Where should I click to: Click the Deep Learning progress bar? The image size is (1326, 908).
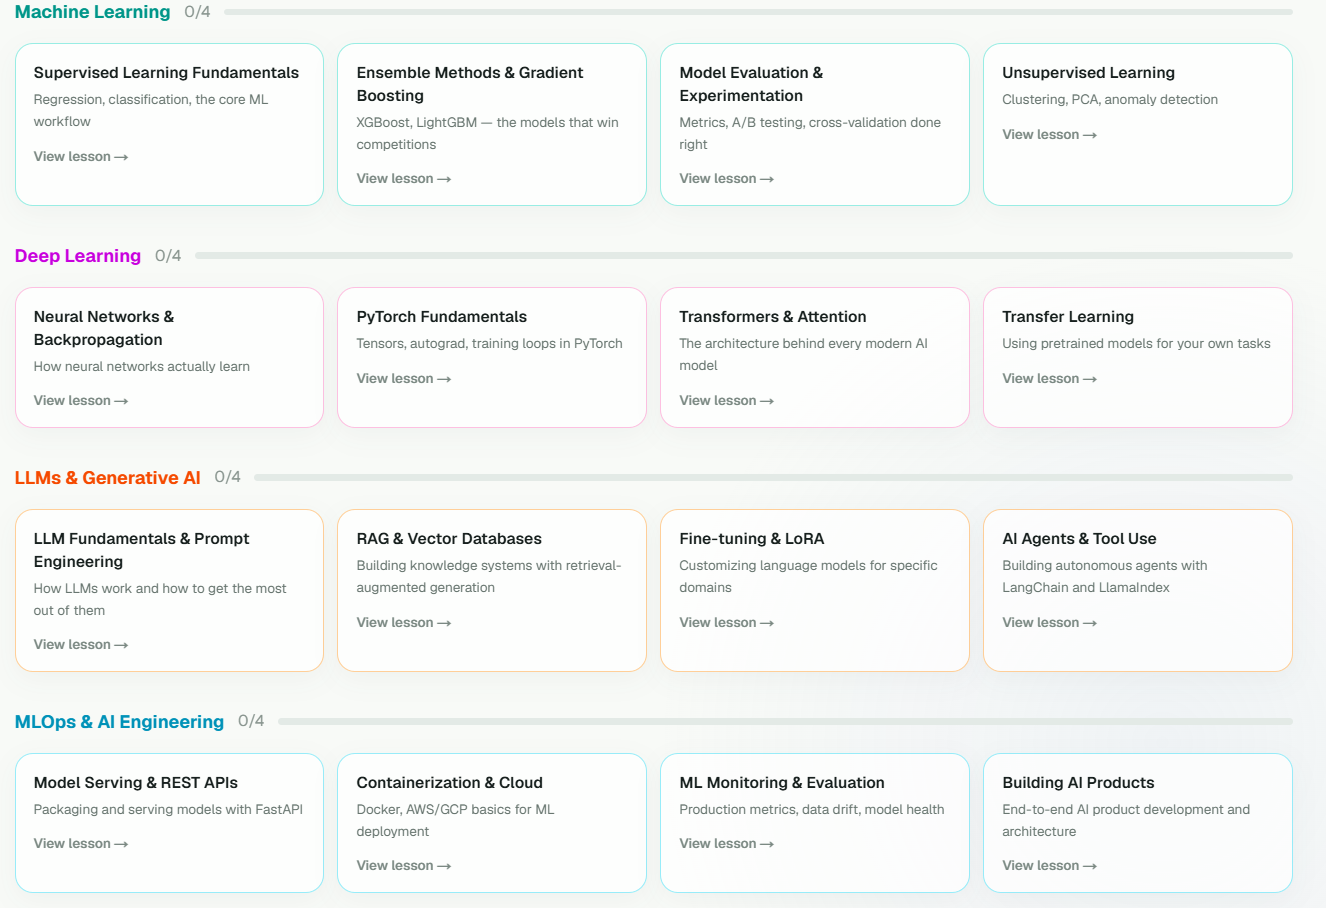tap(744, 256)
